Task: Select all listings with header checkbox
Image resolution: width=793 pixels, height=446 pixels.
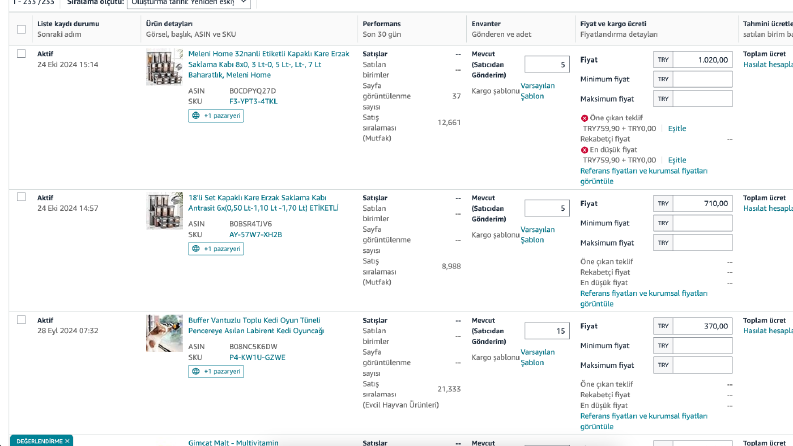Action: click(21, 29)
